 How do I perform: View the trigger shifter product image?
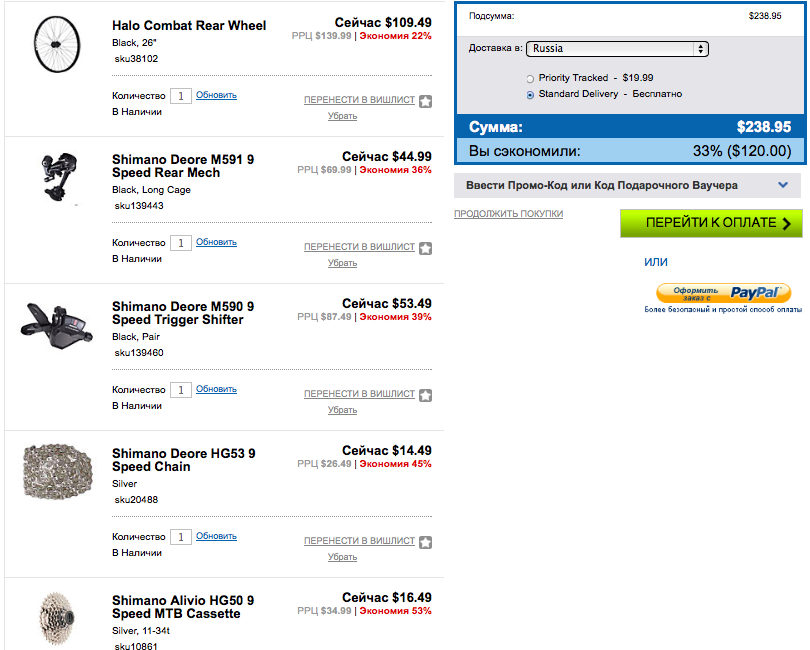[57, 326]
